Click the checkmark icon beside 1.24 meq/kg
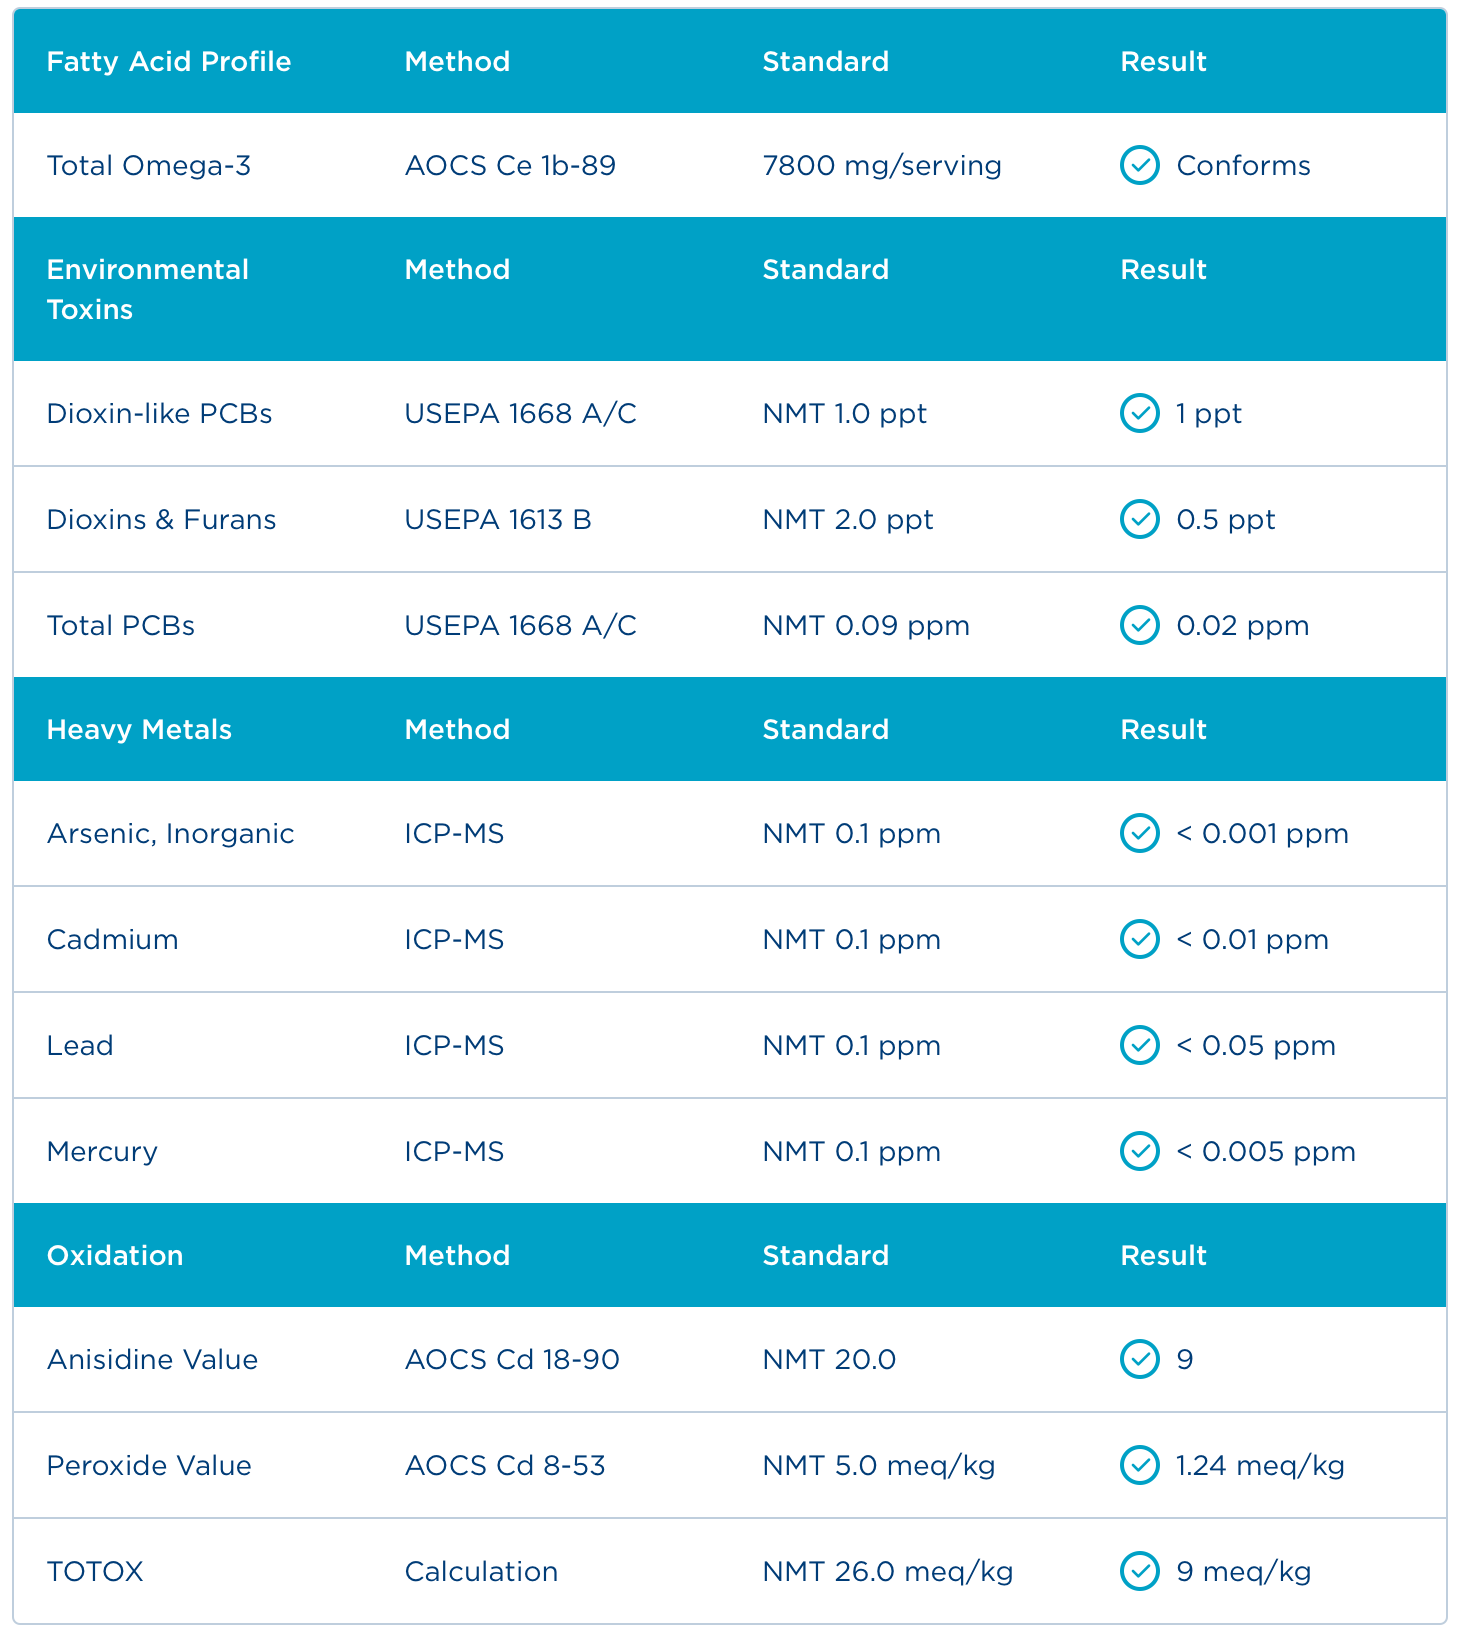The height and width of the screenshot is (1631, 1460). pos(1139,1465)
